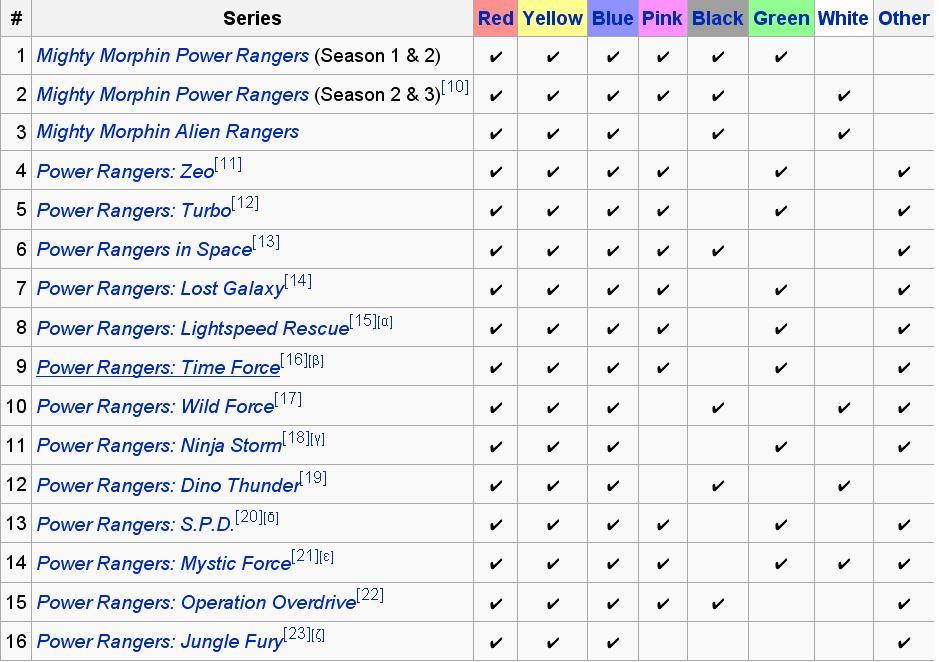Viewport: 939px width, 662px height.
Task: Open the White column header link
Action: (843, 19)
